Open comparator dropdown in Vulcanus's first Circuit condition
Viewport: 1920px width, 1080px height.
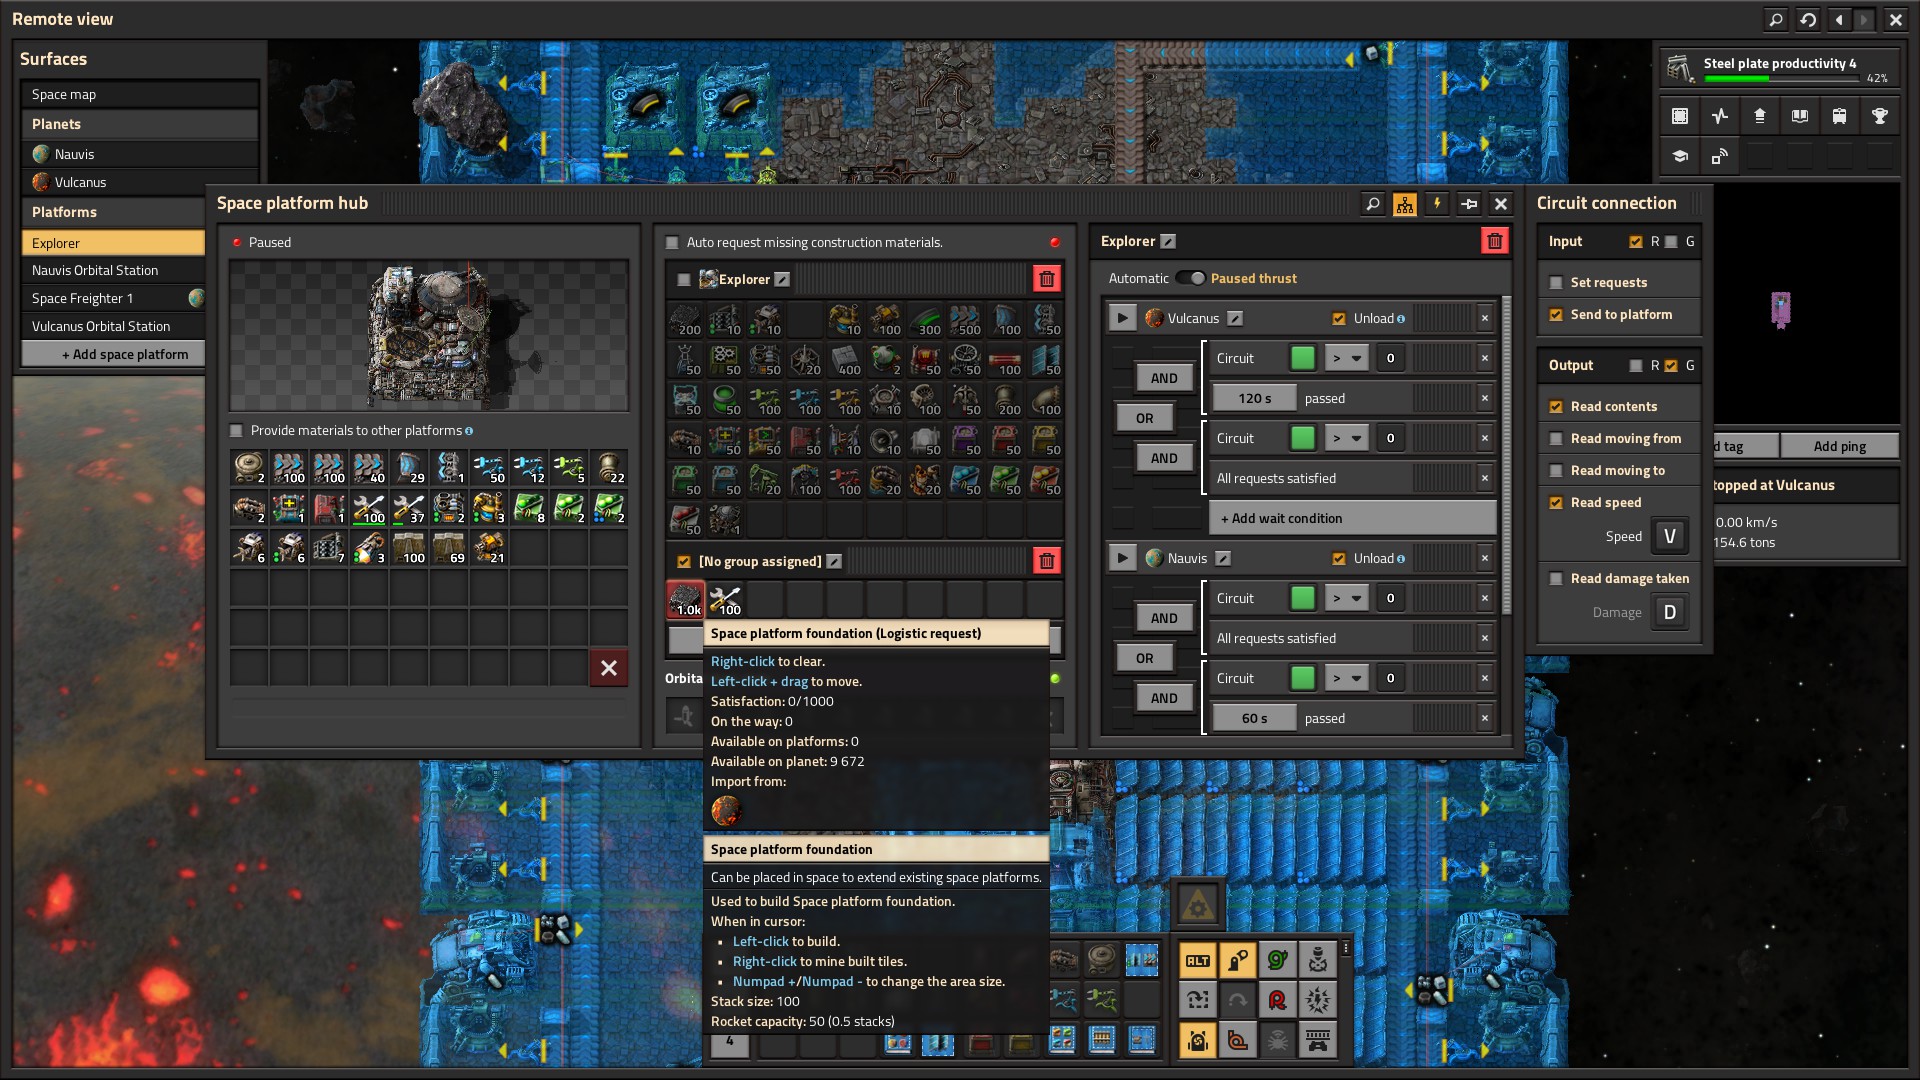[x=1346, y=358]
